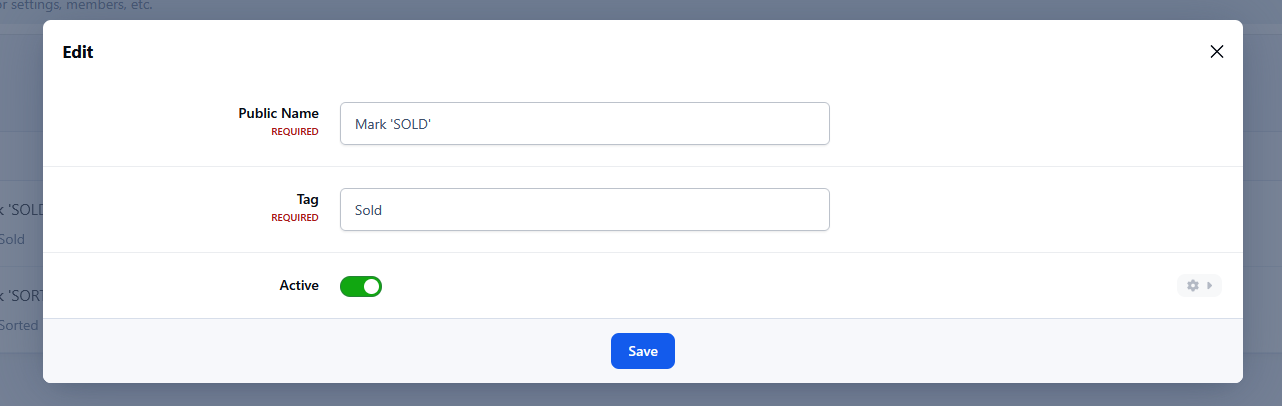Toggle the Active switch off
The height and width of the screenshot is (406, 1282).
(x=361, y=287)
